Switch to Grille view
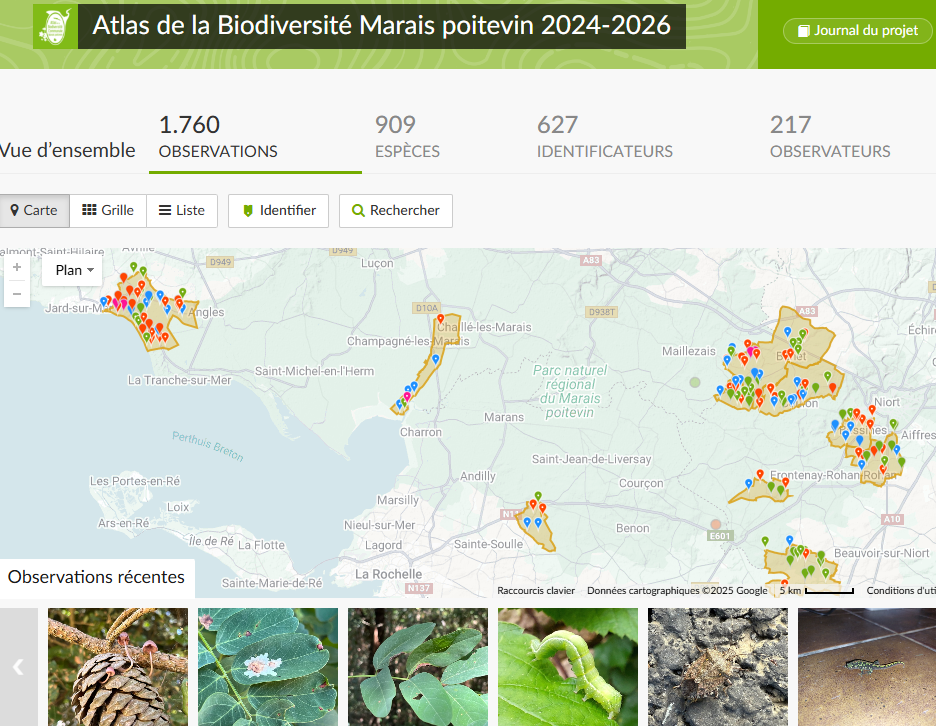 tap(107, 211)
